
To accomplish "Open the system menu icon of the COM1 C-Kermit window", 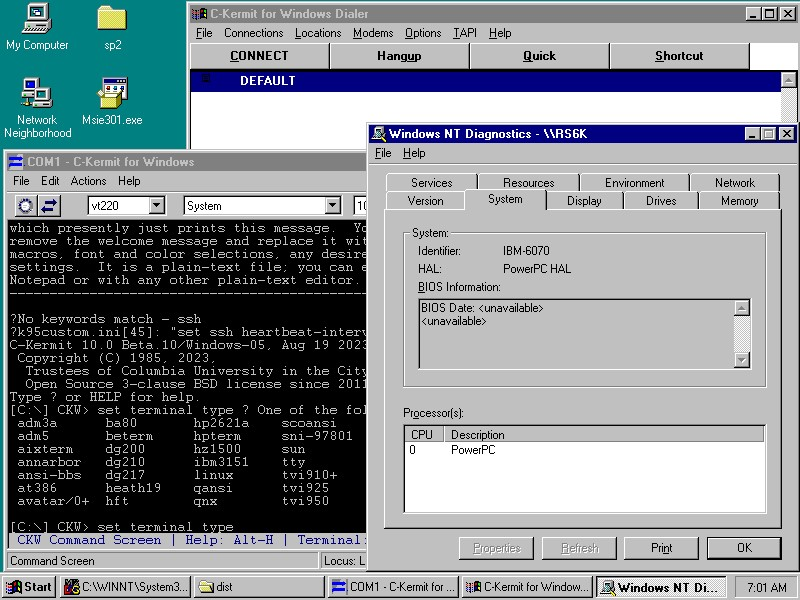I will [x=16, y=162].
